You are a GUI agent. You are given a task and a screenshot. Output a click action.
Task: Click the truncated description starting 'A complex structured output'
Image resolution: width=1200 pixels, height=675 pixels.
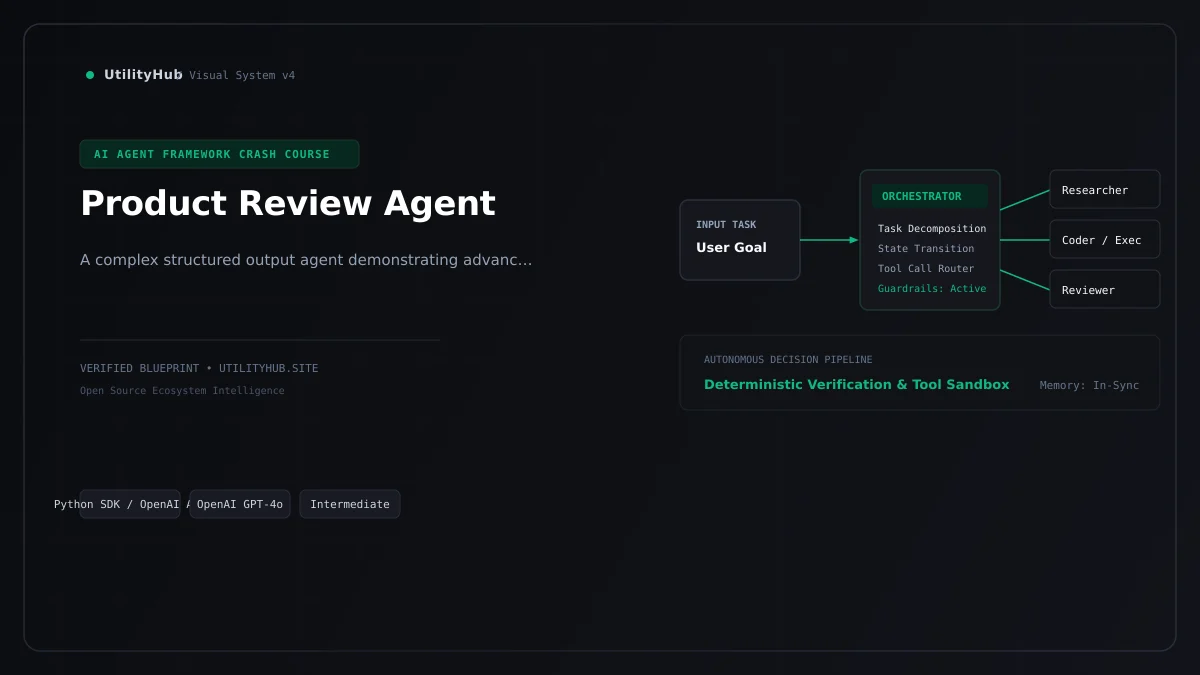[306, 260]
